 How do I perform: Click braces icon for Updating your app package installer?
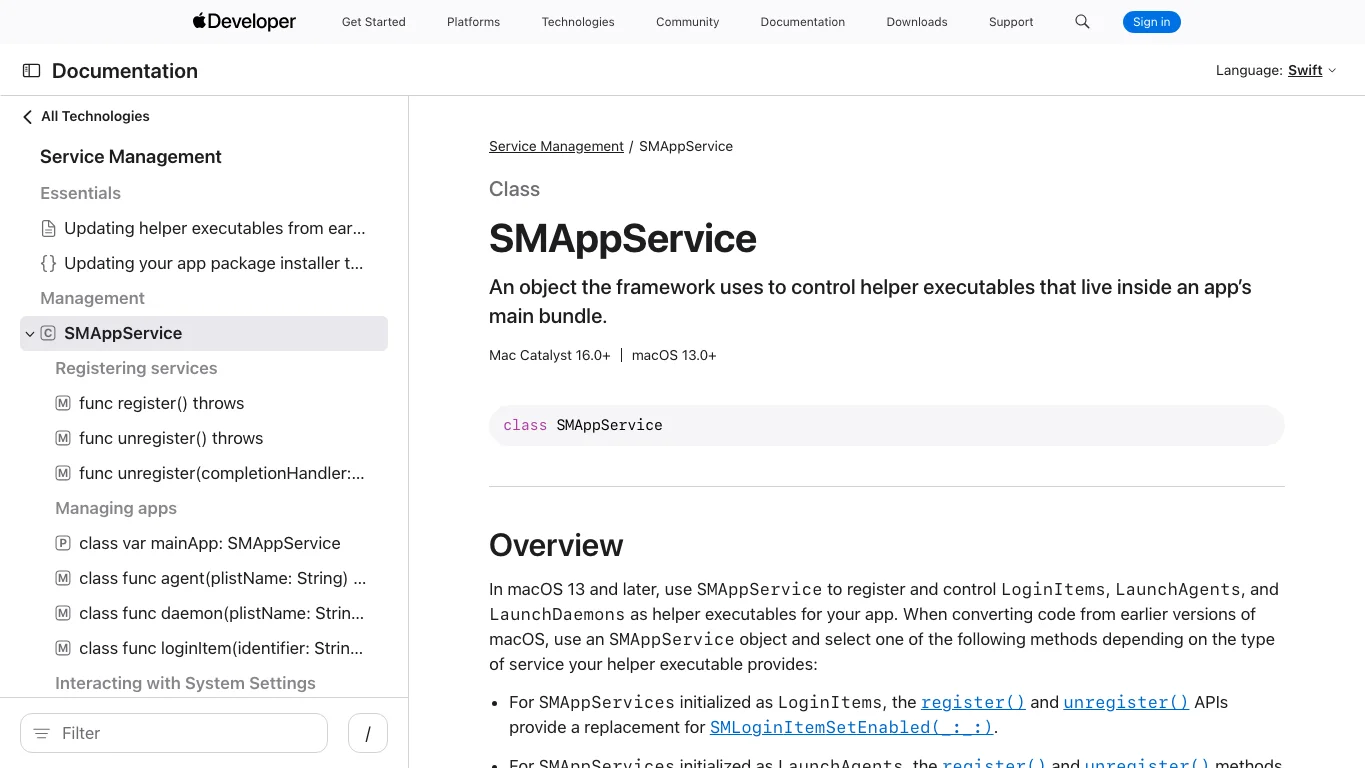coord(48,263)
